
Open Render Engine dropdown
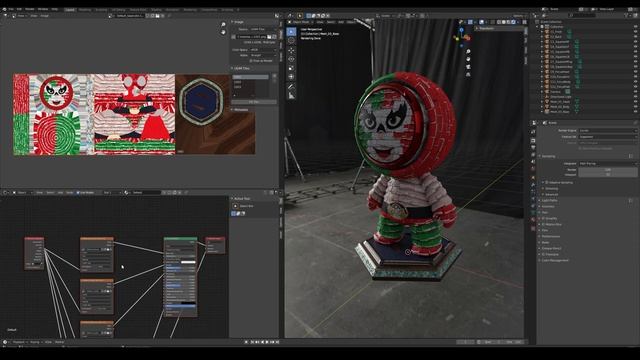pyautogui.click(x=607, y=131)
